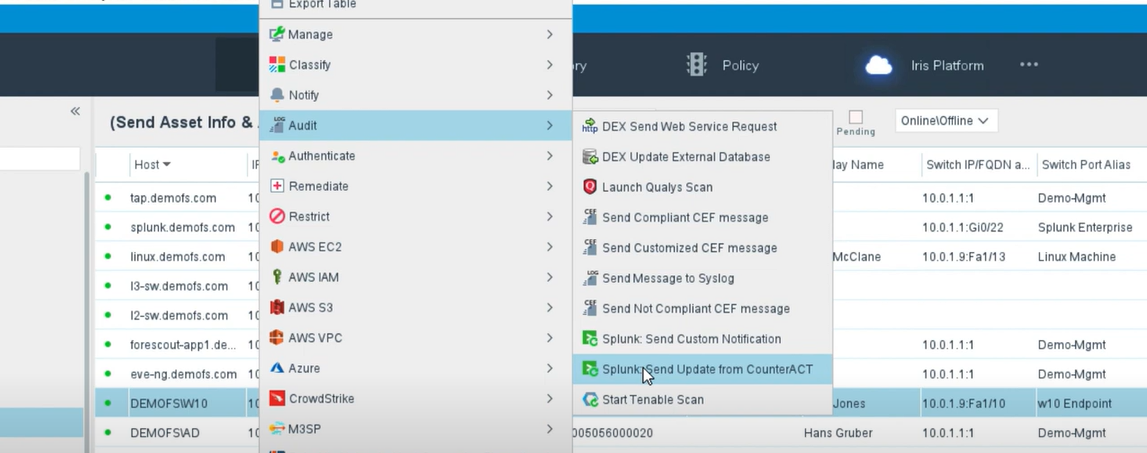Click the Switch Port Alias column header
The height and width of the screenshot is (453, 1147).
1086,165
